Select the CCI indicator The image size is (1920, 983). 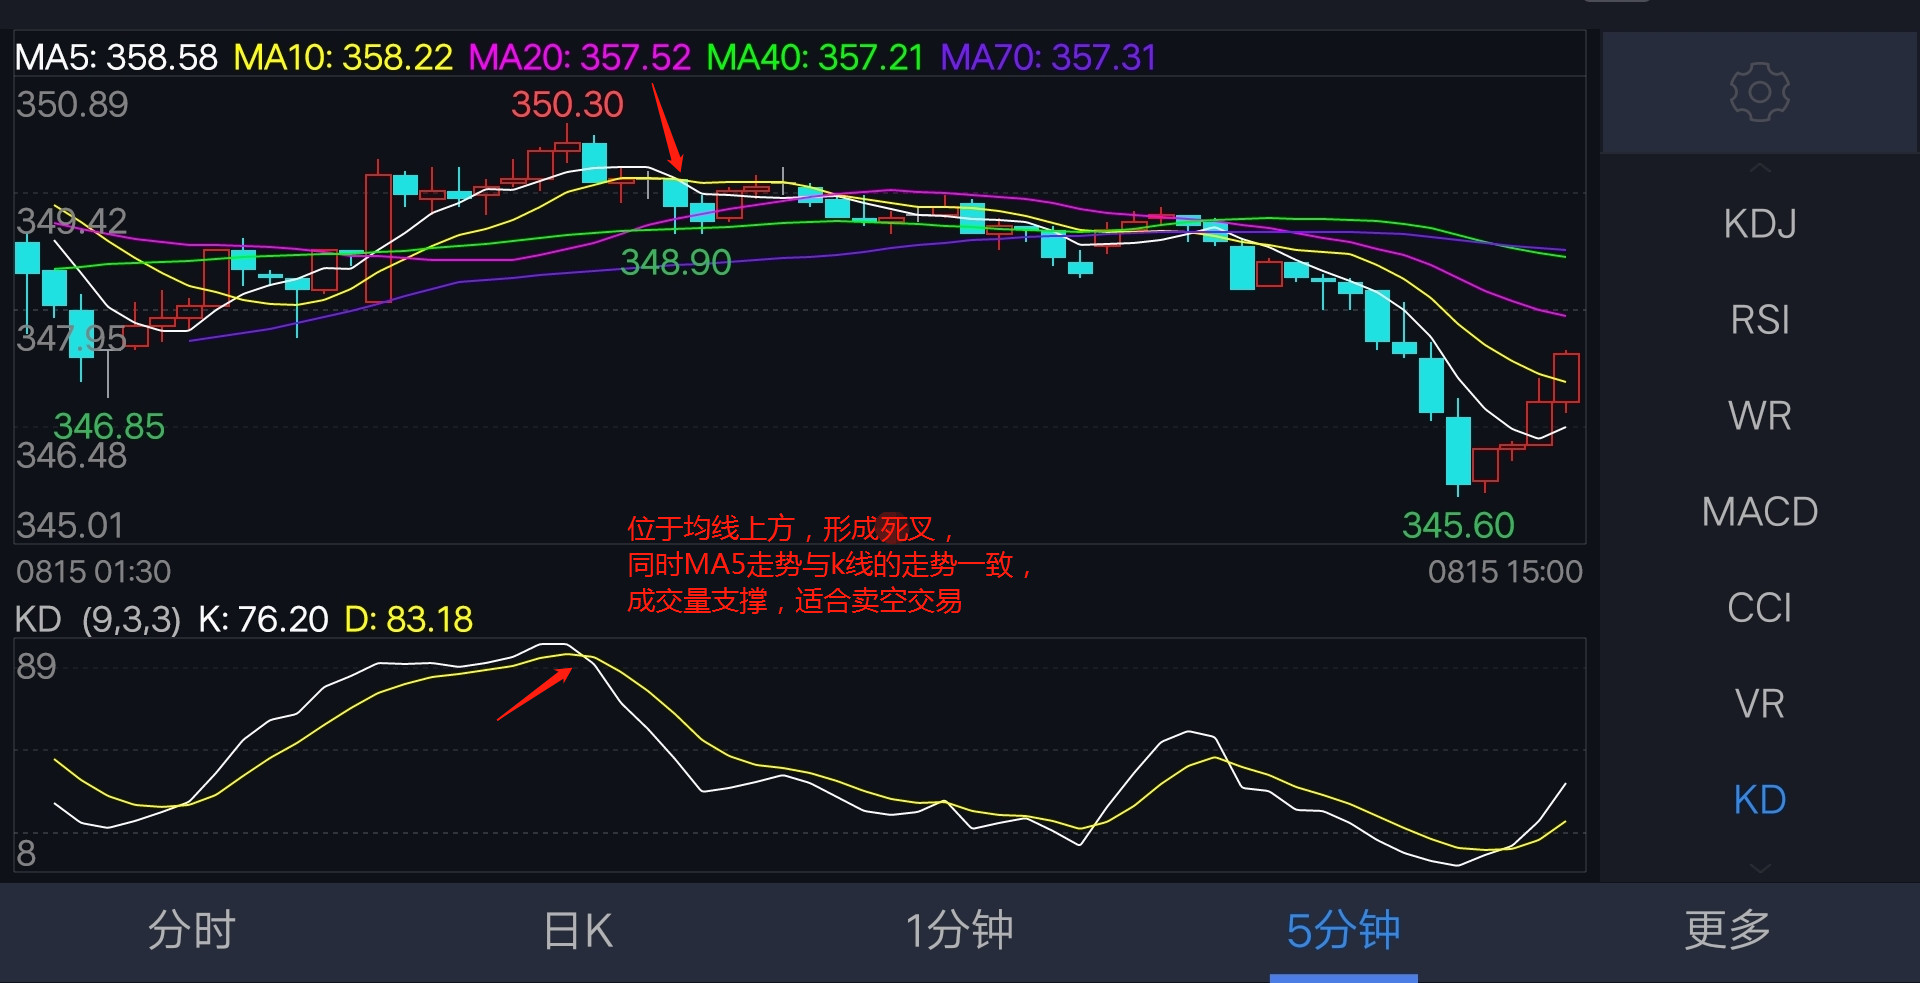[1758, 607]
